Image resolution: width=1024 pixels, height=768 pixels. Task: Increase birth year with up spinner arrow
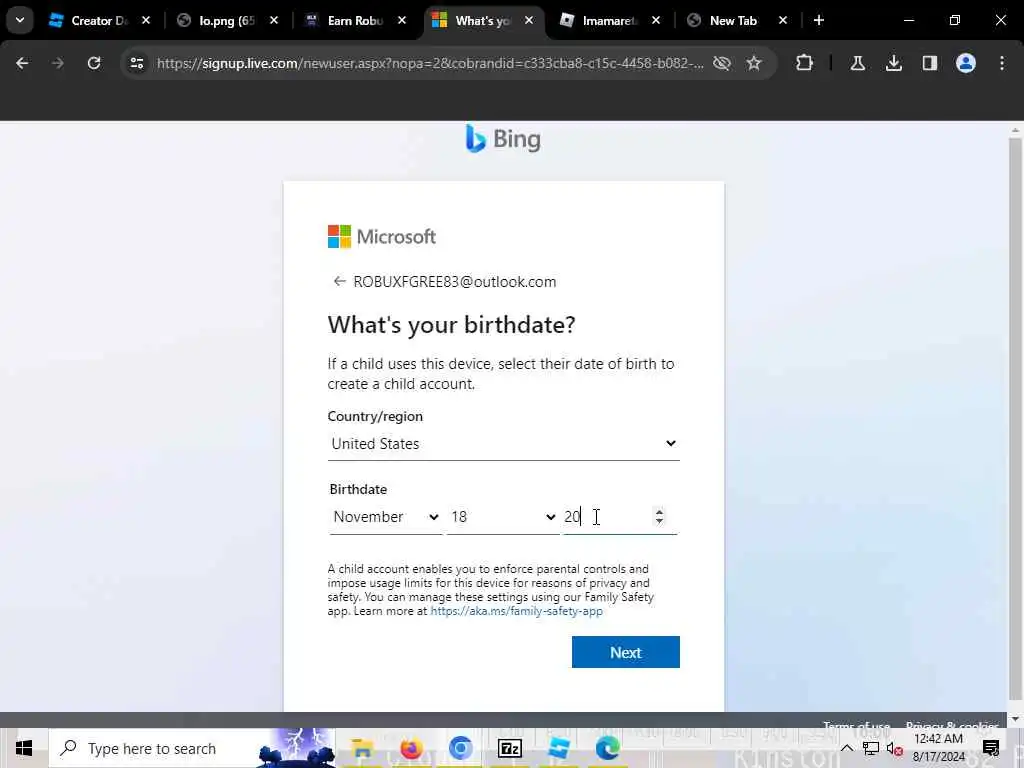(x=660, y=513)
